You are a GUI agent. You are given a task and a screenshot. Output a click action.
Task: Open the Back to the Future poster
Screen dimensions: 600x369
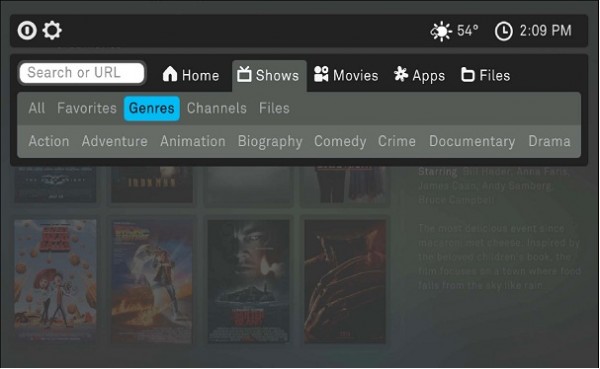coord(152,281)
